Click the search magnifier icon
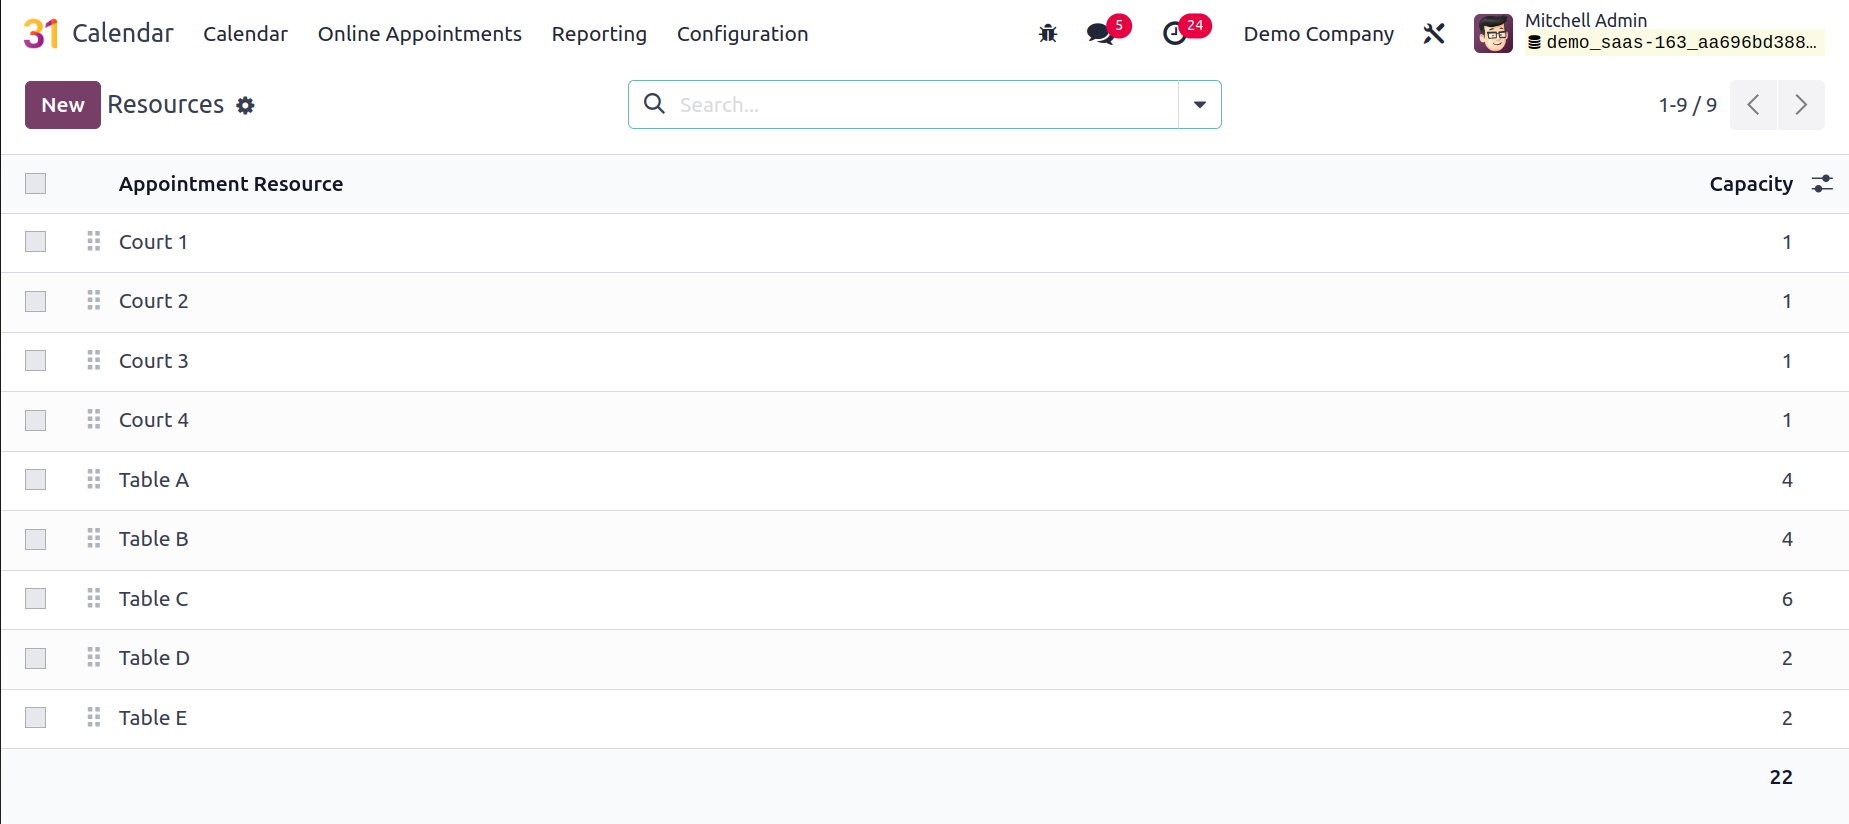This screenshot has height=824, width=1849. click(654, 104)
